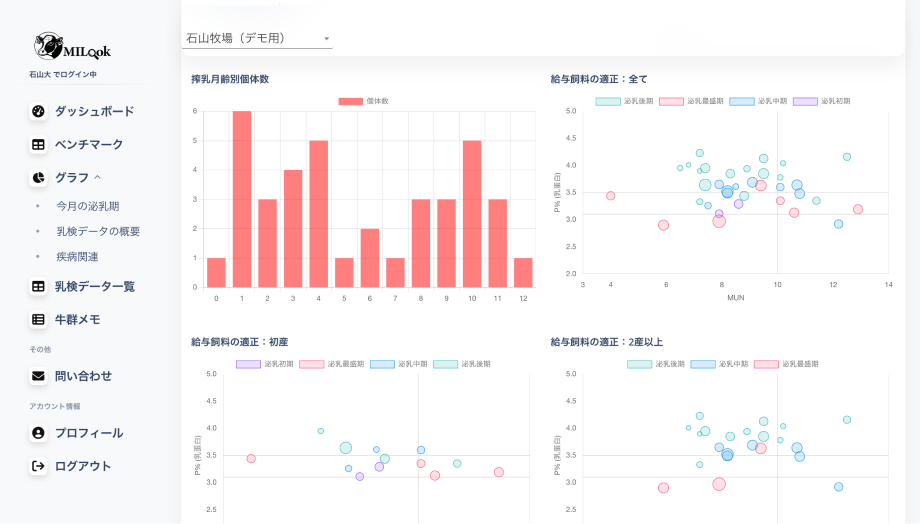Screen dimensions: 920x524
Task: Click the 問い合わせ envelope icon
Action: [x=38, y=377]
